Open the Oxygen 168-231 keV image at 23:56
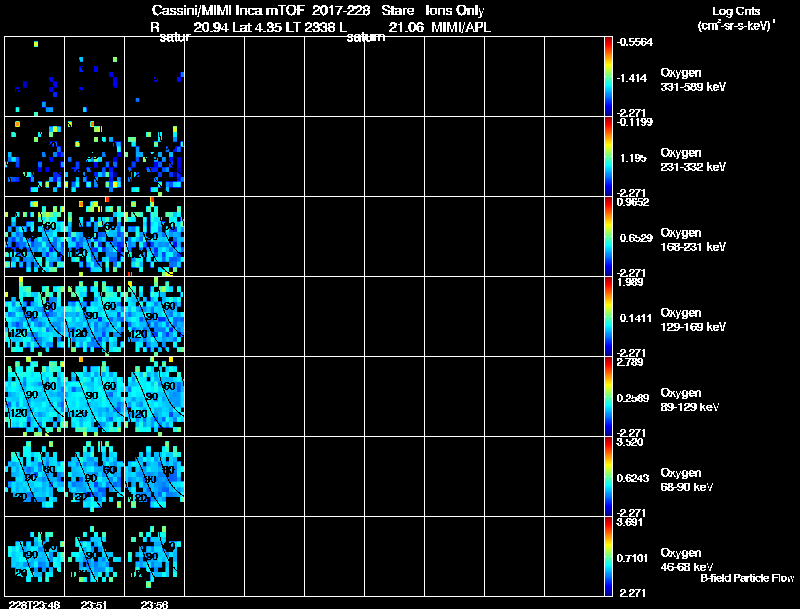The image size is (800, 609). tap(155, 236)
